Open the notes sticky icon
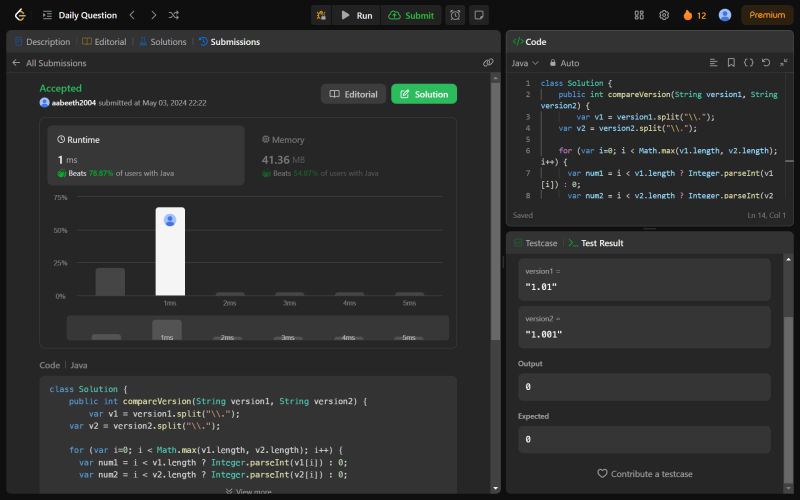Image resolution: width=800 pixels, height=500 pixels. click(479, 15)
